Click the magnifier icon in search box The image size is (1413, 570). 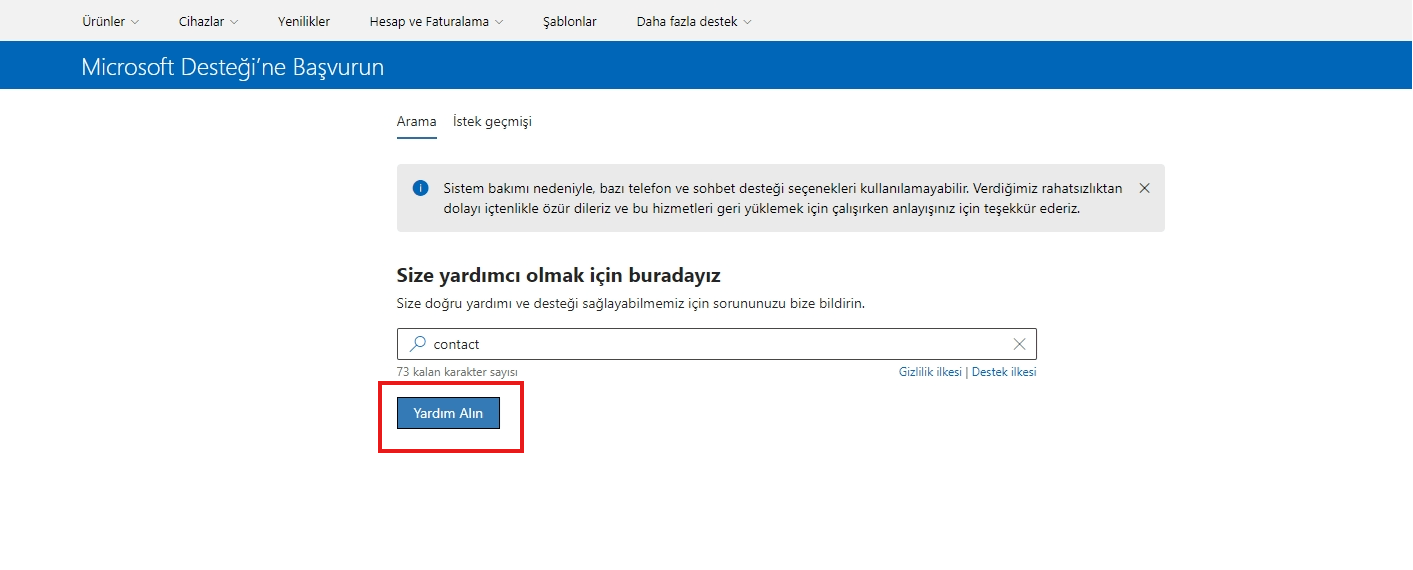click(x=418, y=344)
